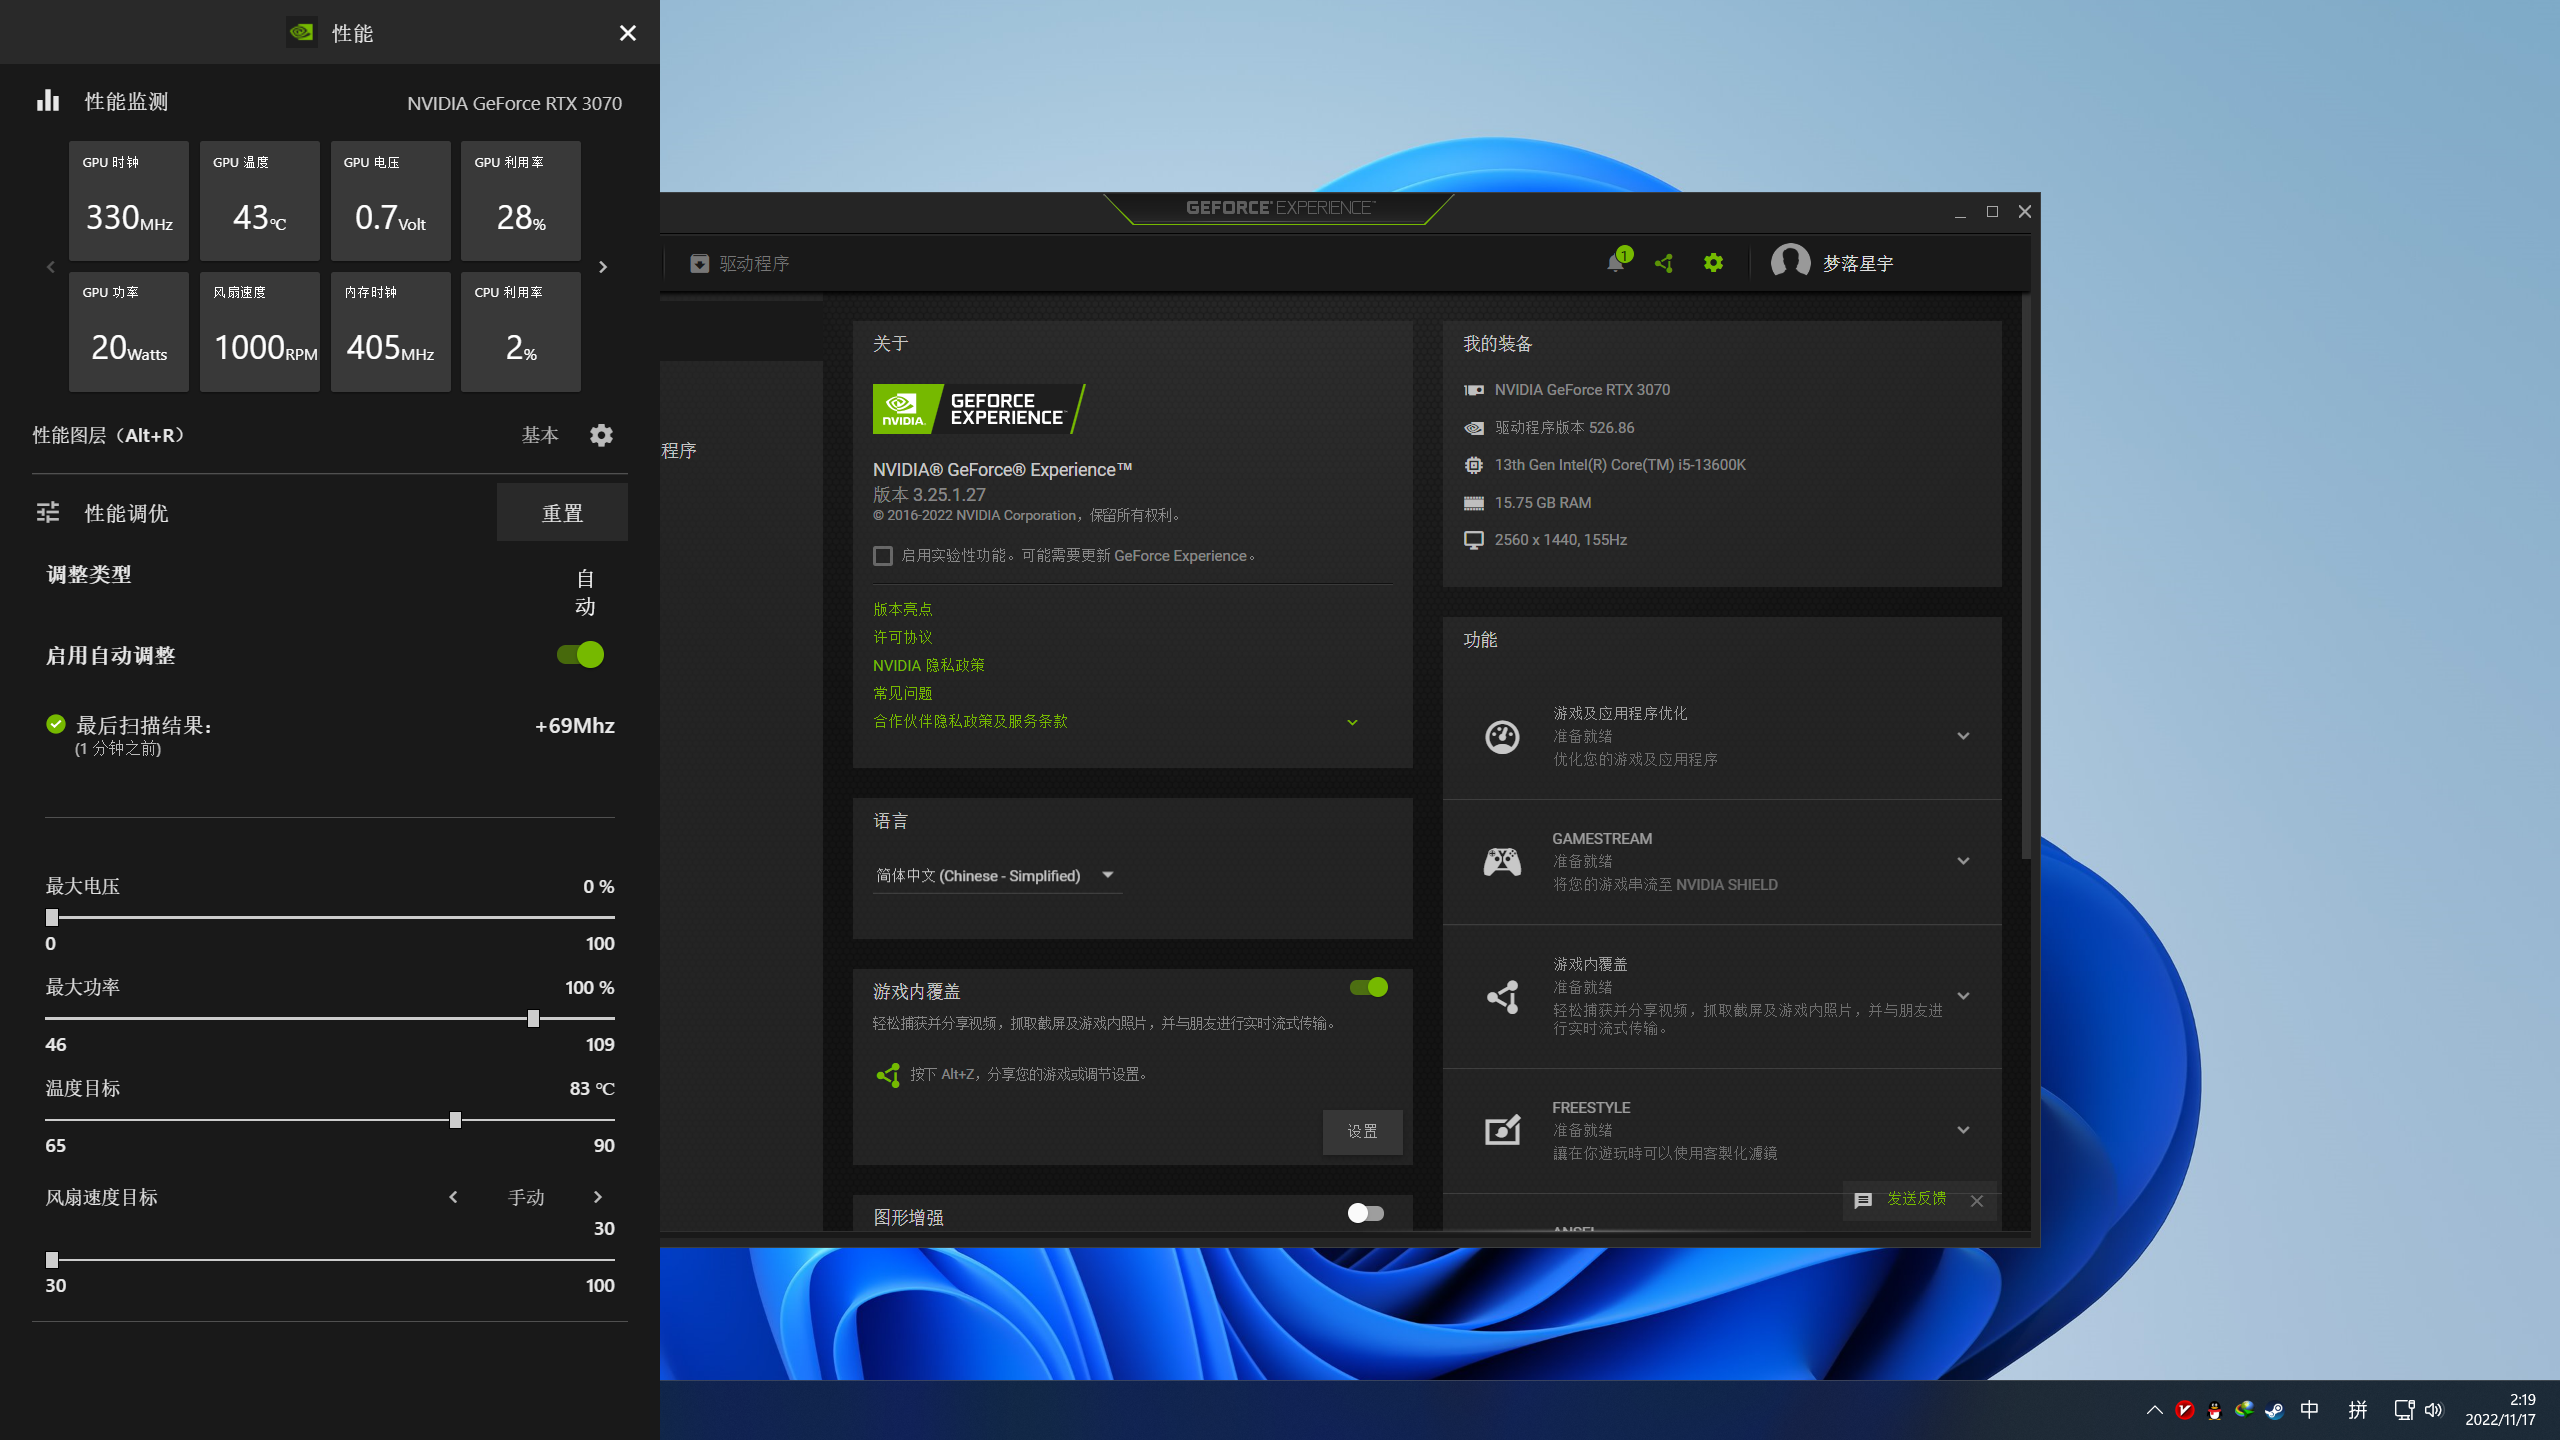2560x1440 pixels.
Task: Click the 风扇速度 1000RPM tile
Action: pyautogui.click(x=260, y=332)
